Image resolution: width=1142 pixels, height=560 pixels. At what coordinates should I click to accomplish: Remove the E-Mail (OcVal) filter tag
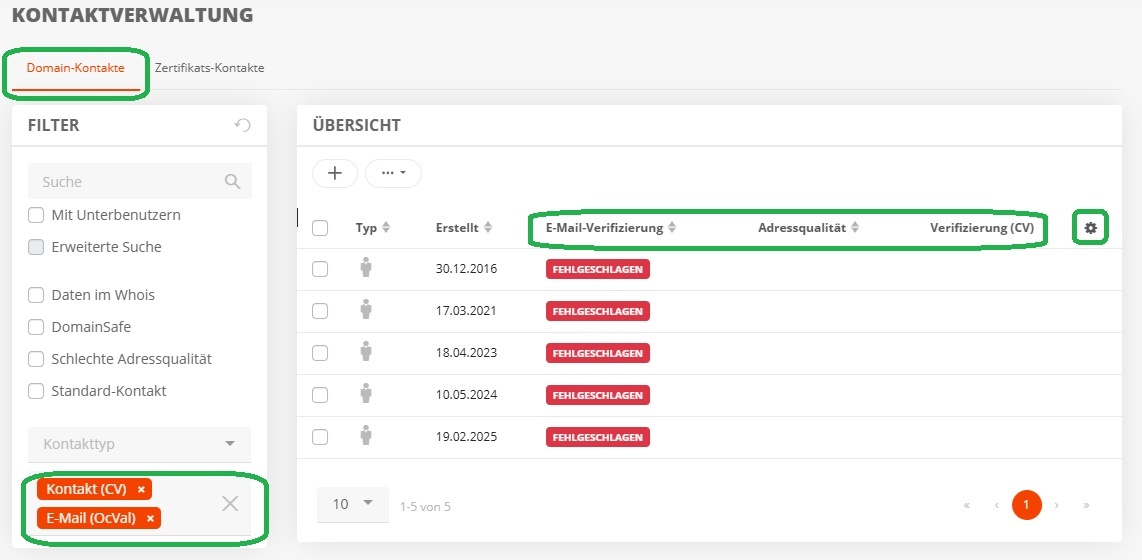pos(150,518)
